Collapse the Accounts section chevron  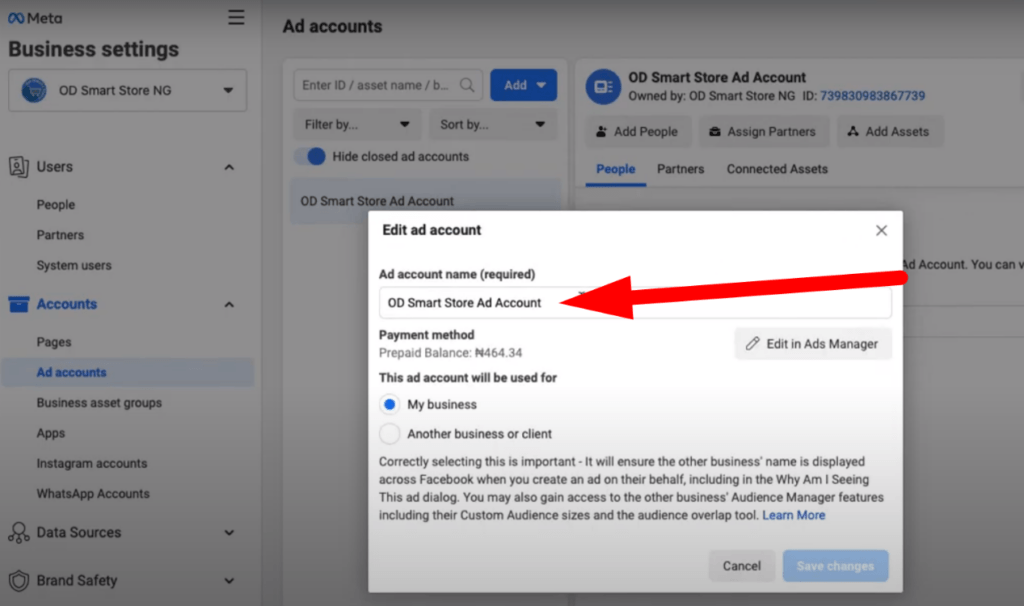click(x=229, y=304)
